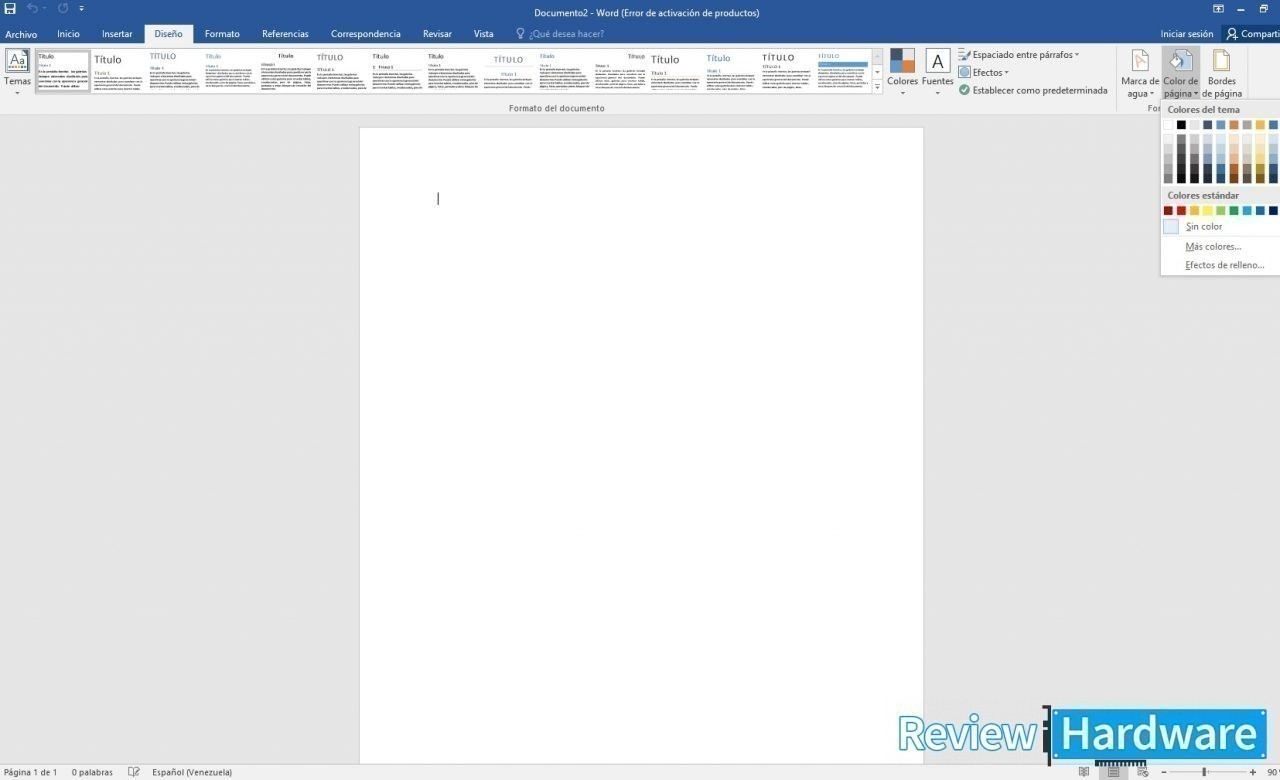Open the Marca de agua watermark menu
This screenshot has height=780, width=1280.
pyautogui.click(x=1139, y=72)
